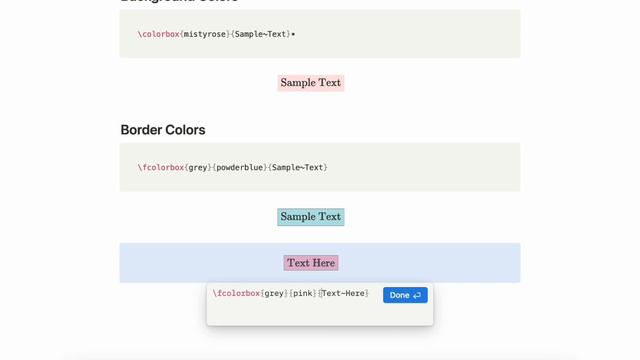Click the powderblue 'Sample Text' rendered equation

point(311,217)
